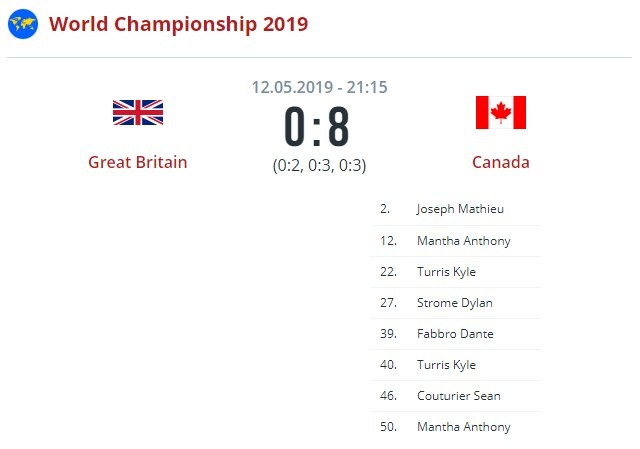
Task: Click the world map globe icon
Action: click(x=23, y=24)
